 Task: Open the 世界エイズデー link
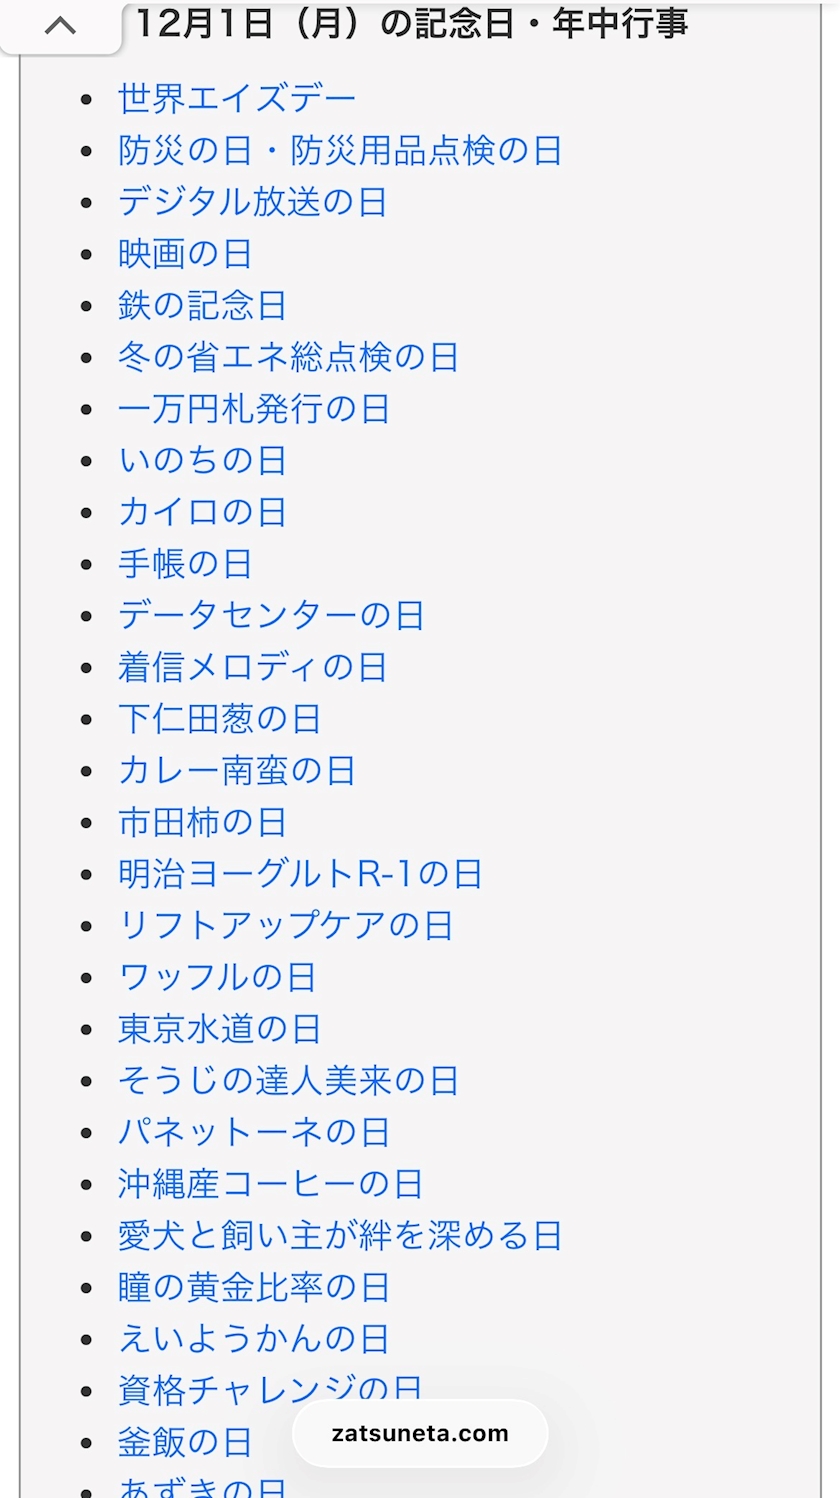point(237,99)
